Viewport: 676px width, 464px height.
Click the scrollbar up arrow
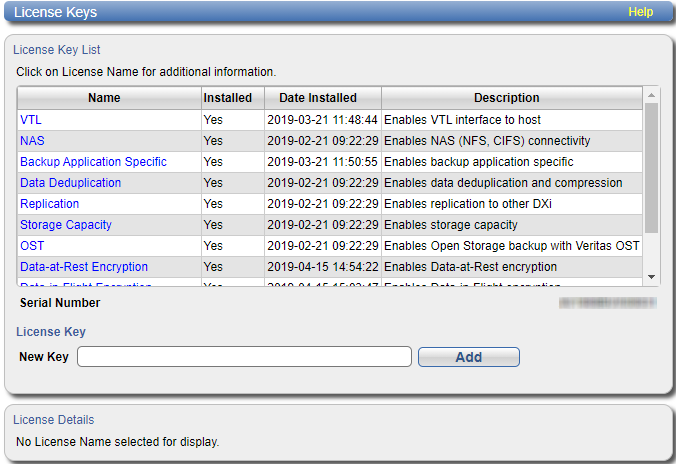pyautogui.click(x=651, y=95)
